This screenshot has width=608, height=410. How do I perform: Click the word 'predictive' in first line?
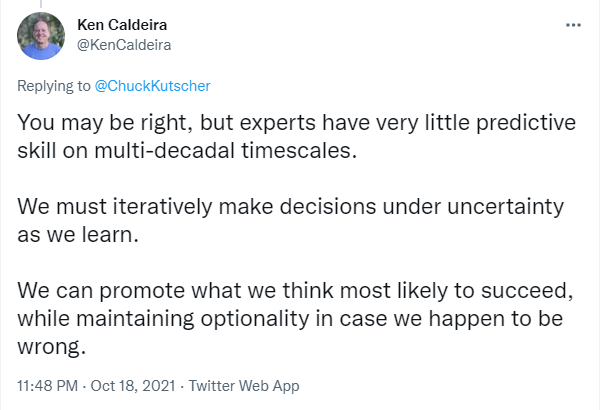click(x=525, y=123)
